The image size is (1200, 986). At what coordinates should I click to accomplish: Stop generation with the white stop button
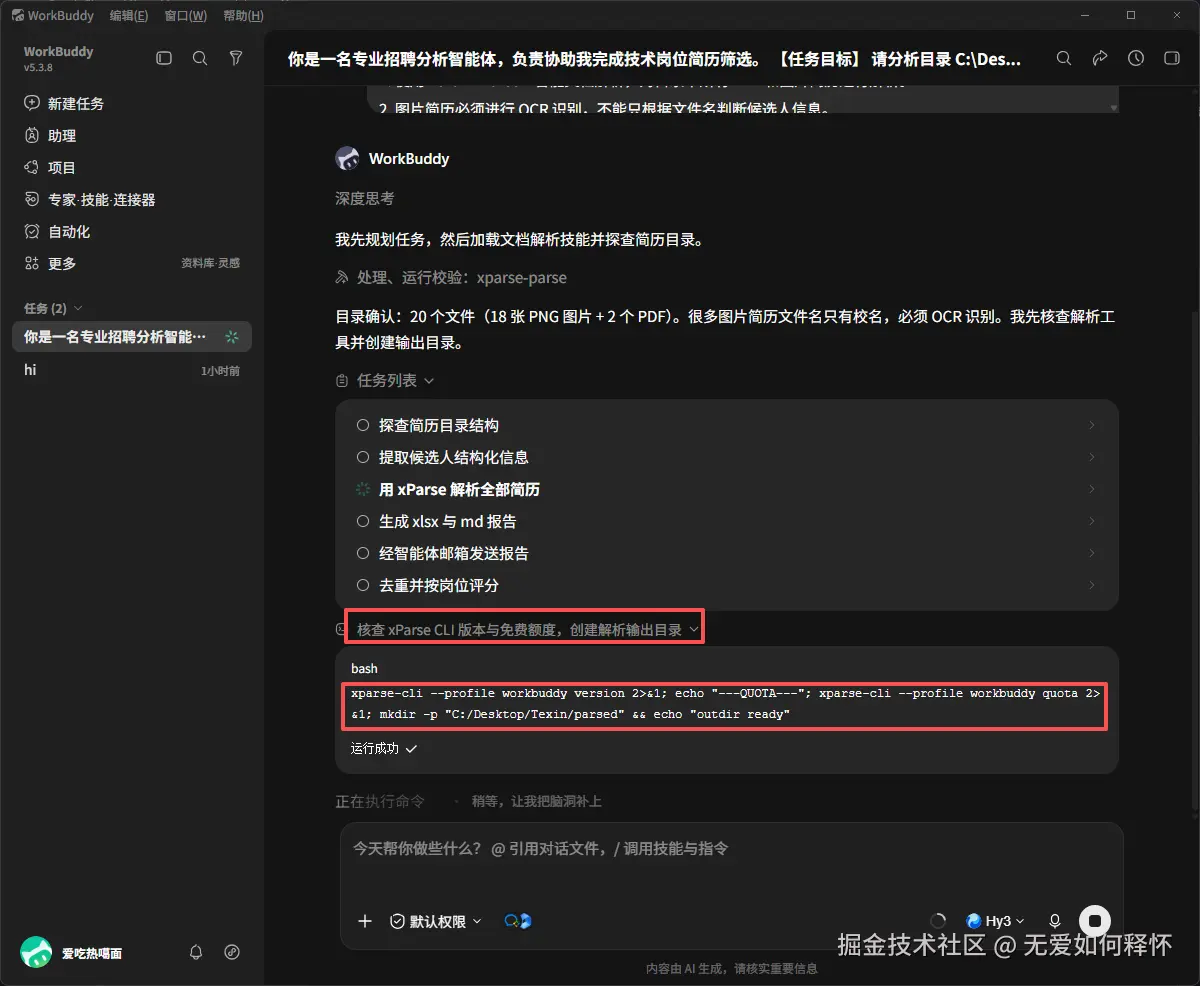tap(1095, 921)
